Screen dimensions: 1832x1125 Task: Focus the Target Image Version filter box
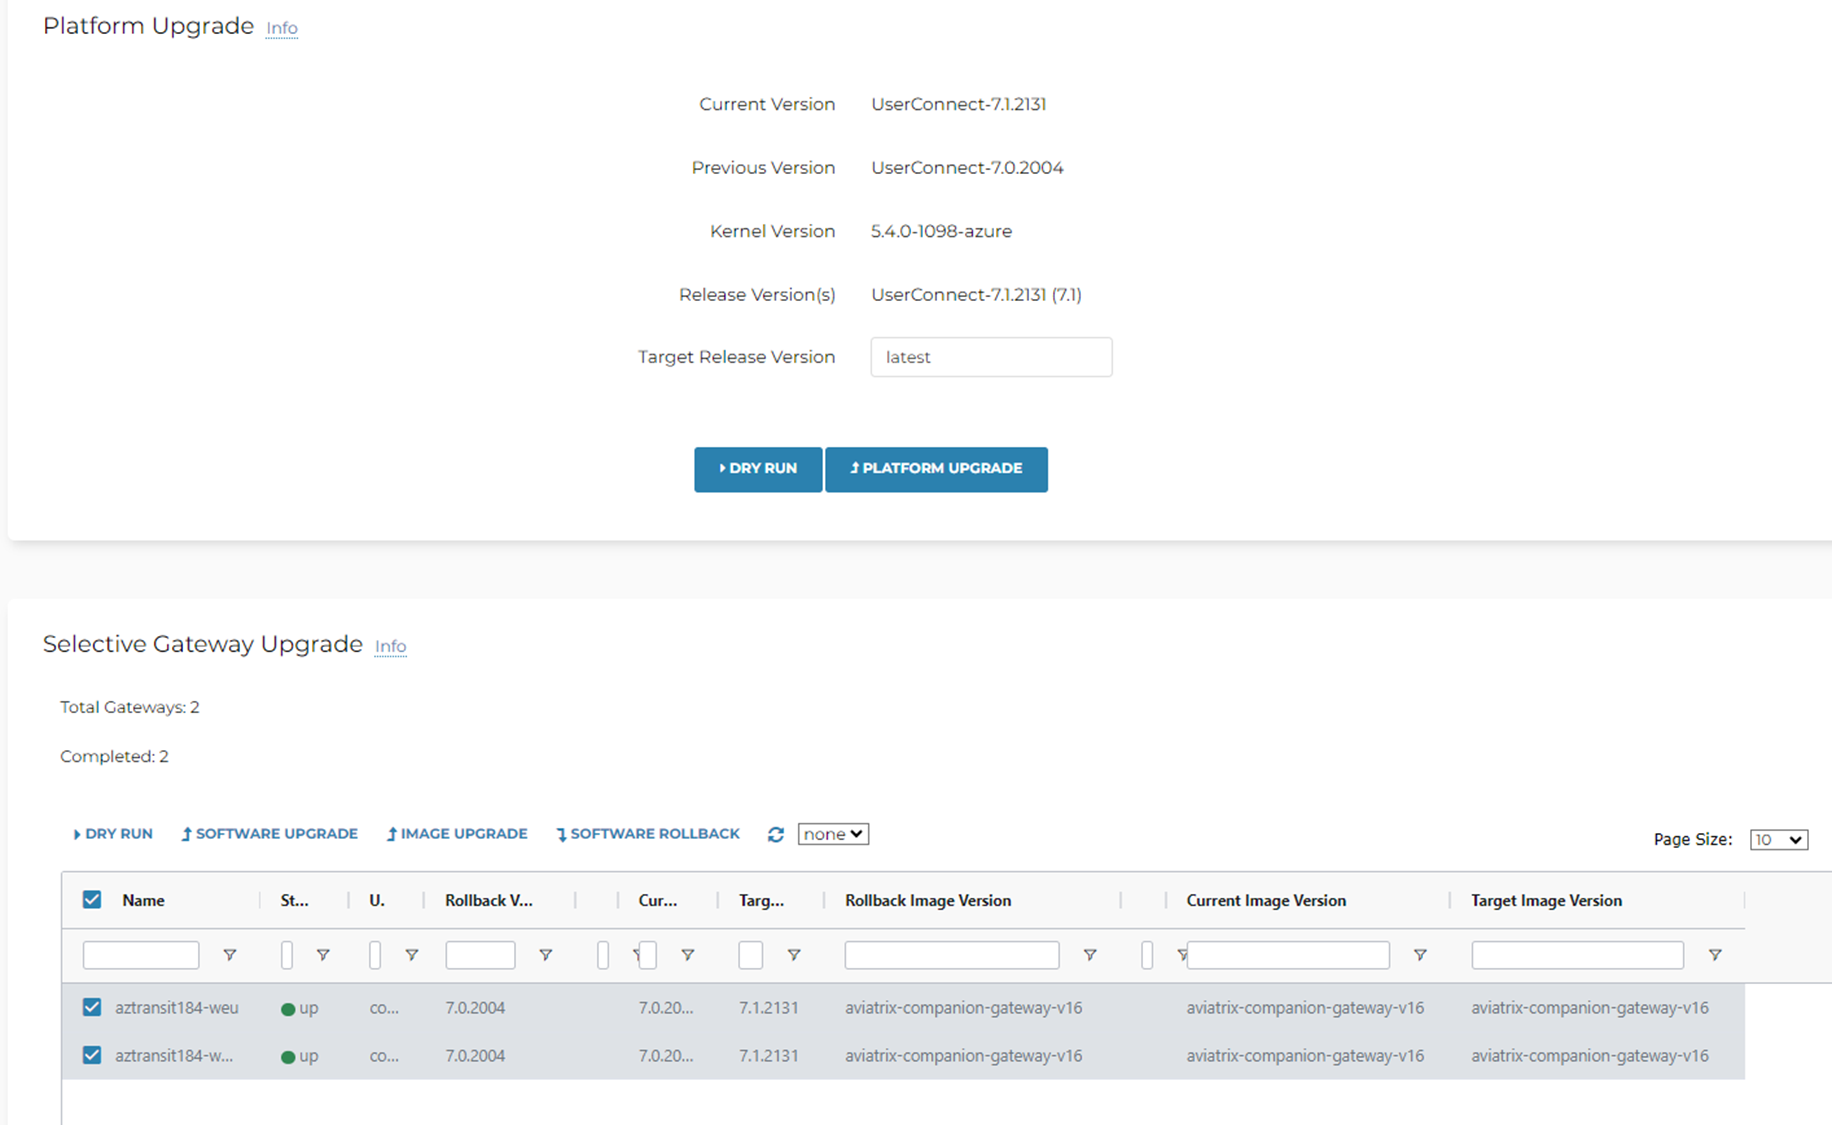(x=1577, y=955)
